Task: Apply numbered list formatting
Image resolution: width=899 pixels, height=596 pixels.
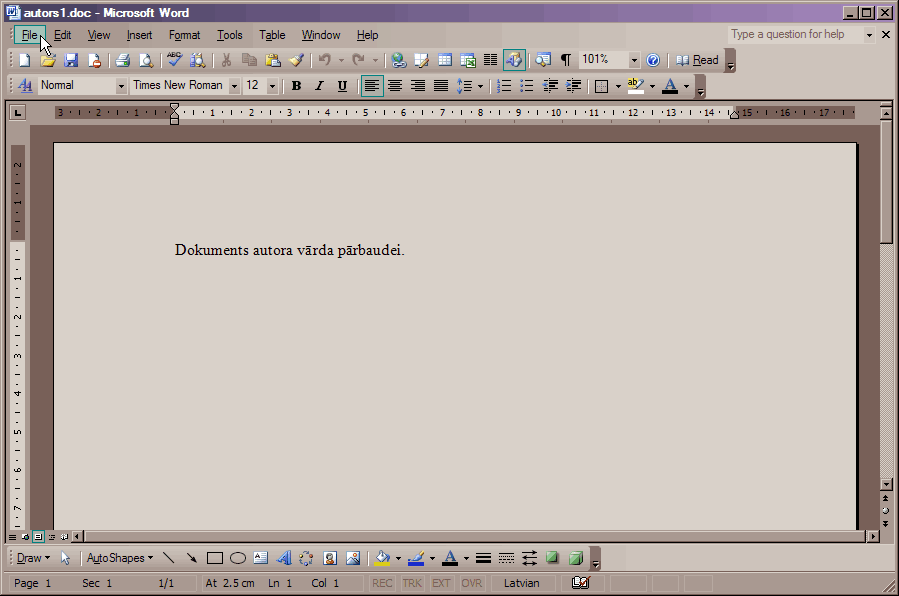Action: pos(504,86)
